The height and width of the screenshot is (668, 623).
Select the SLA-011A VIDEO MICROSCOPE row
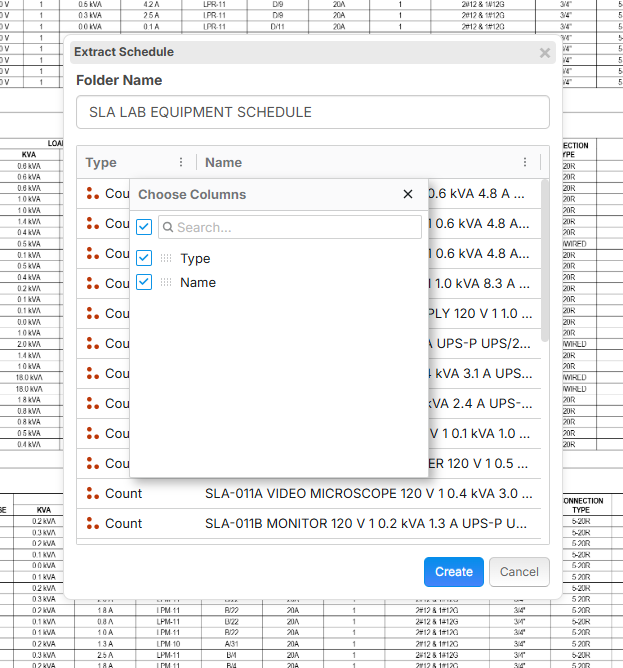coord(365,493)
